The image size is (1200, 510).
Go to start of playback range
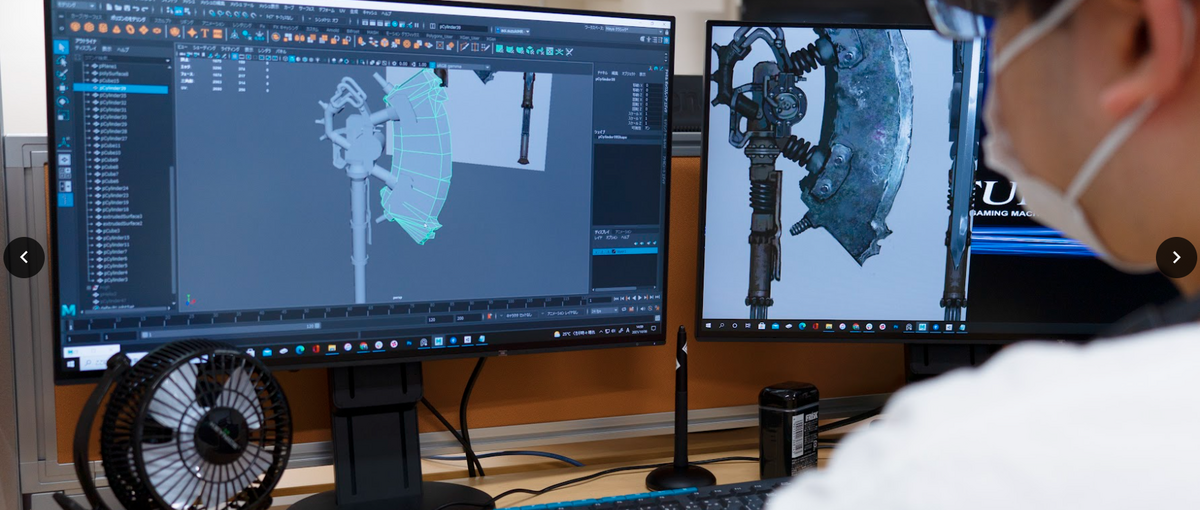616,298
